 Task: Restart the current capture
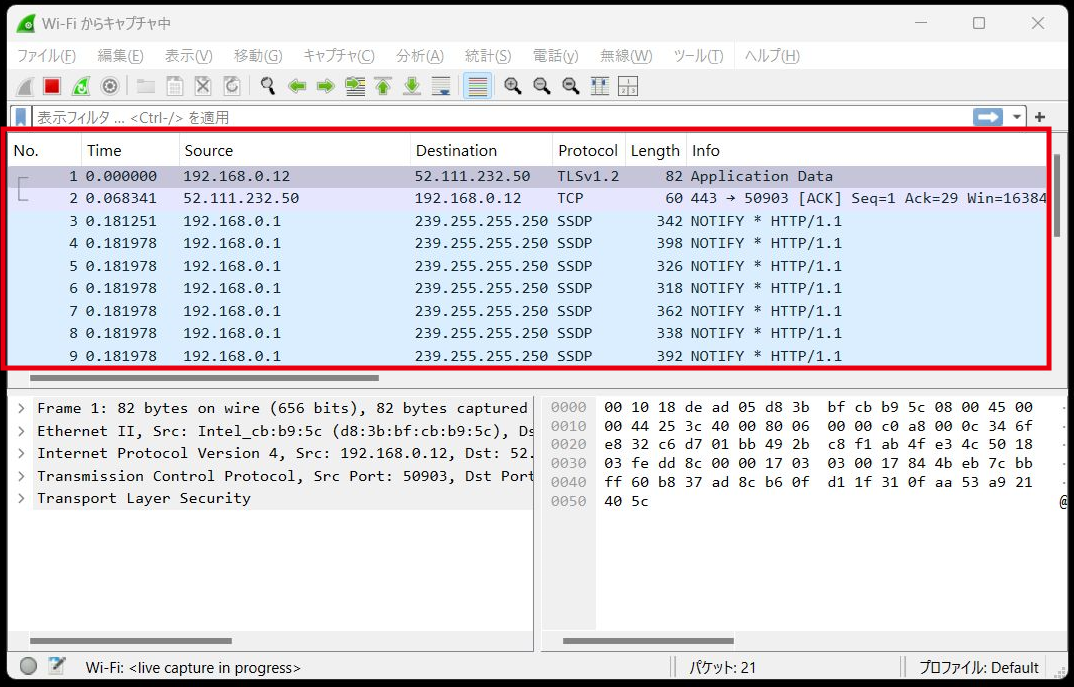pos(81,86)
